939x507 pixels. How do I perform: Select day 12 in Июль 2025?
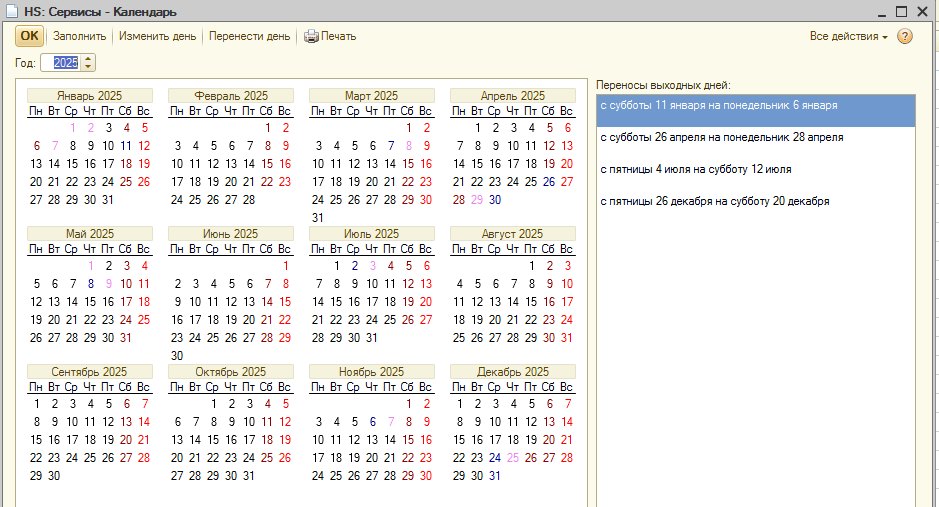pyautogui.click(x=408, y=284)
